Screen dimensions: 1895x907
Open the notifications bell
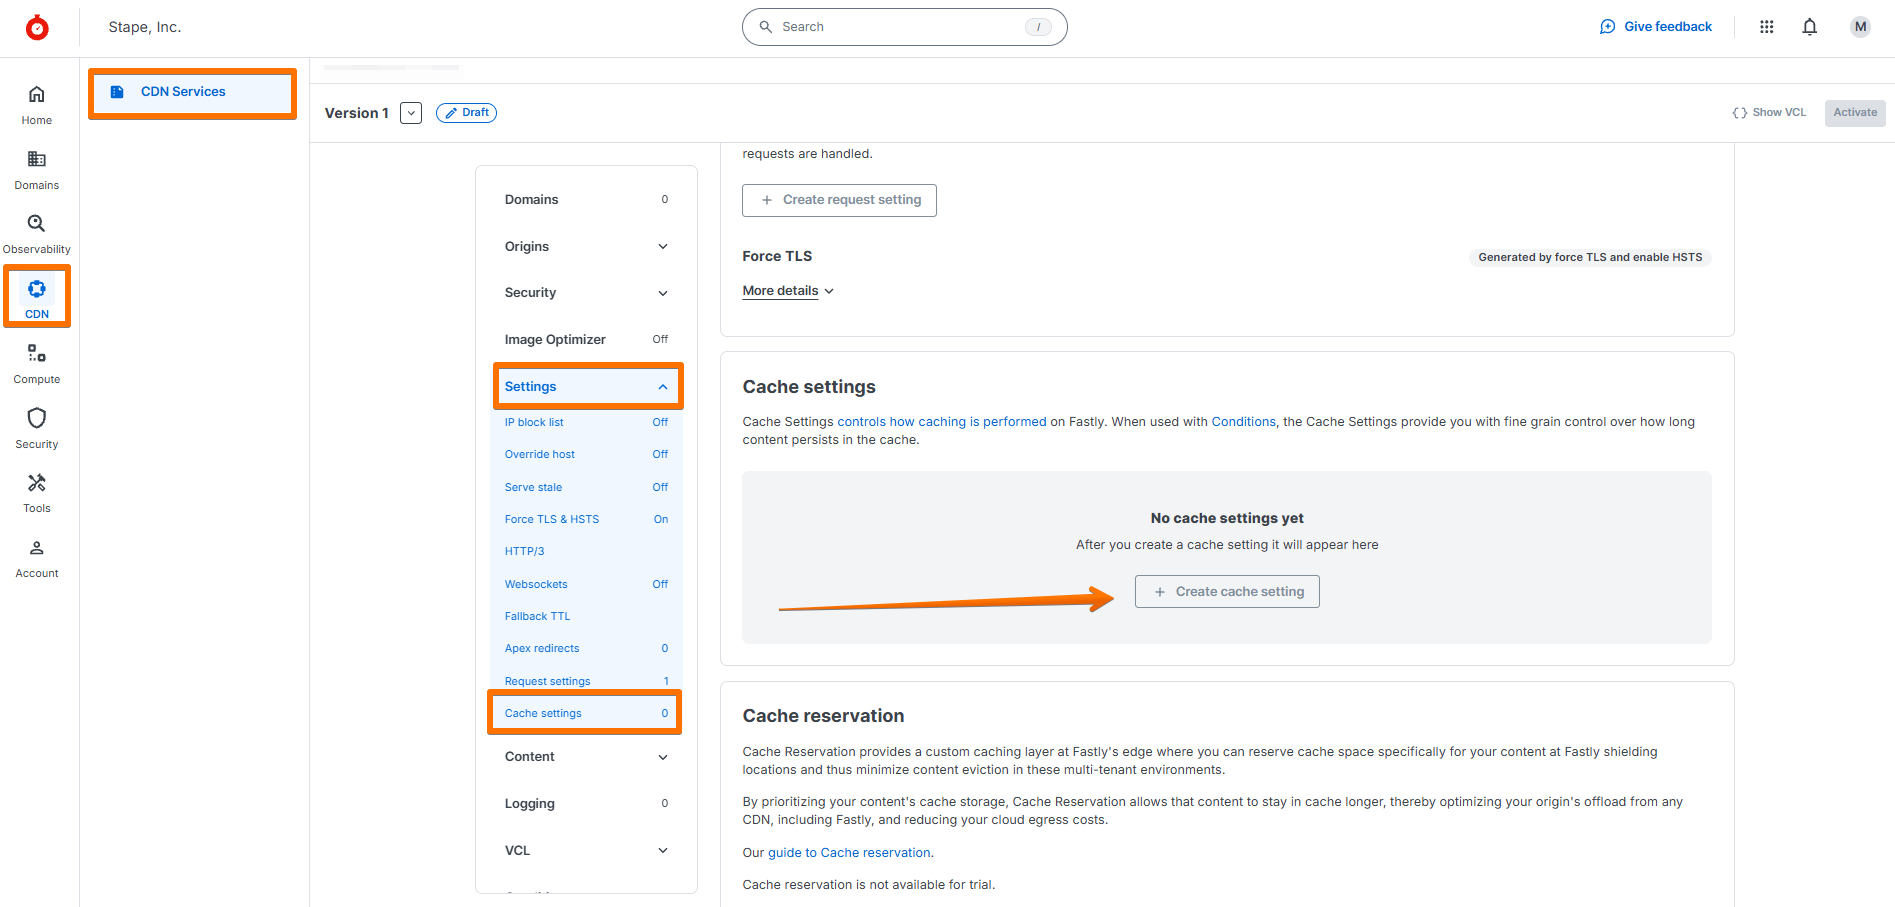coord(1810,27)
